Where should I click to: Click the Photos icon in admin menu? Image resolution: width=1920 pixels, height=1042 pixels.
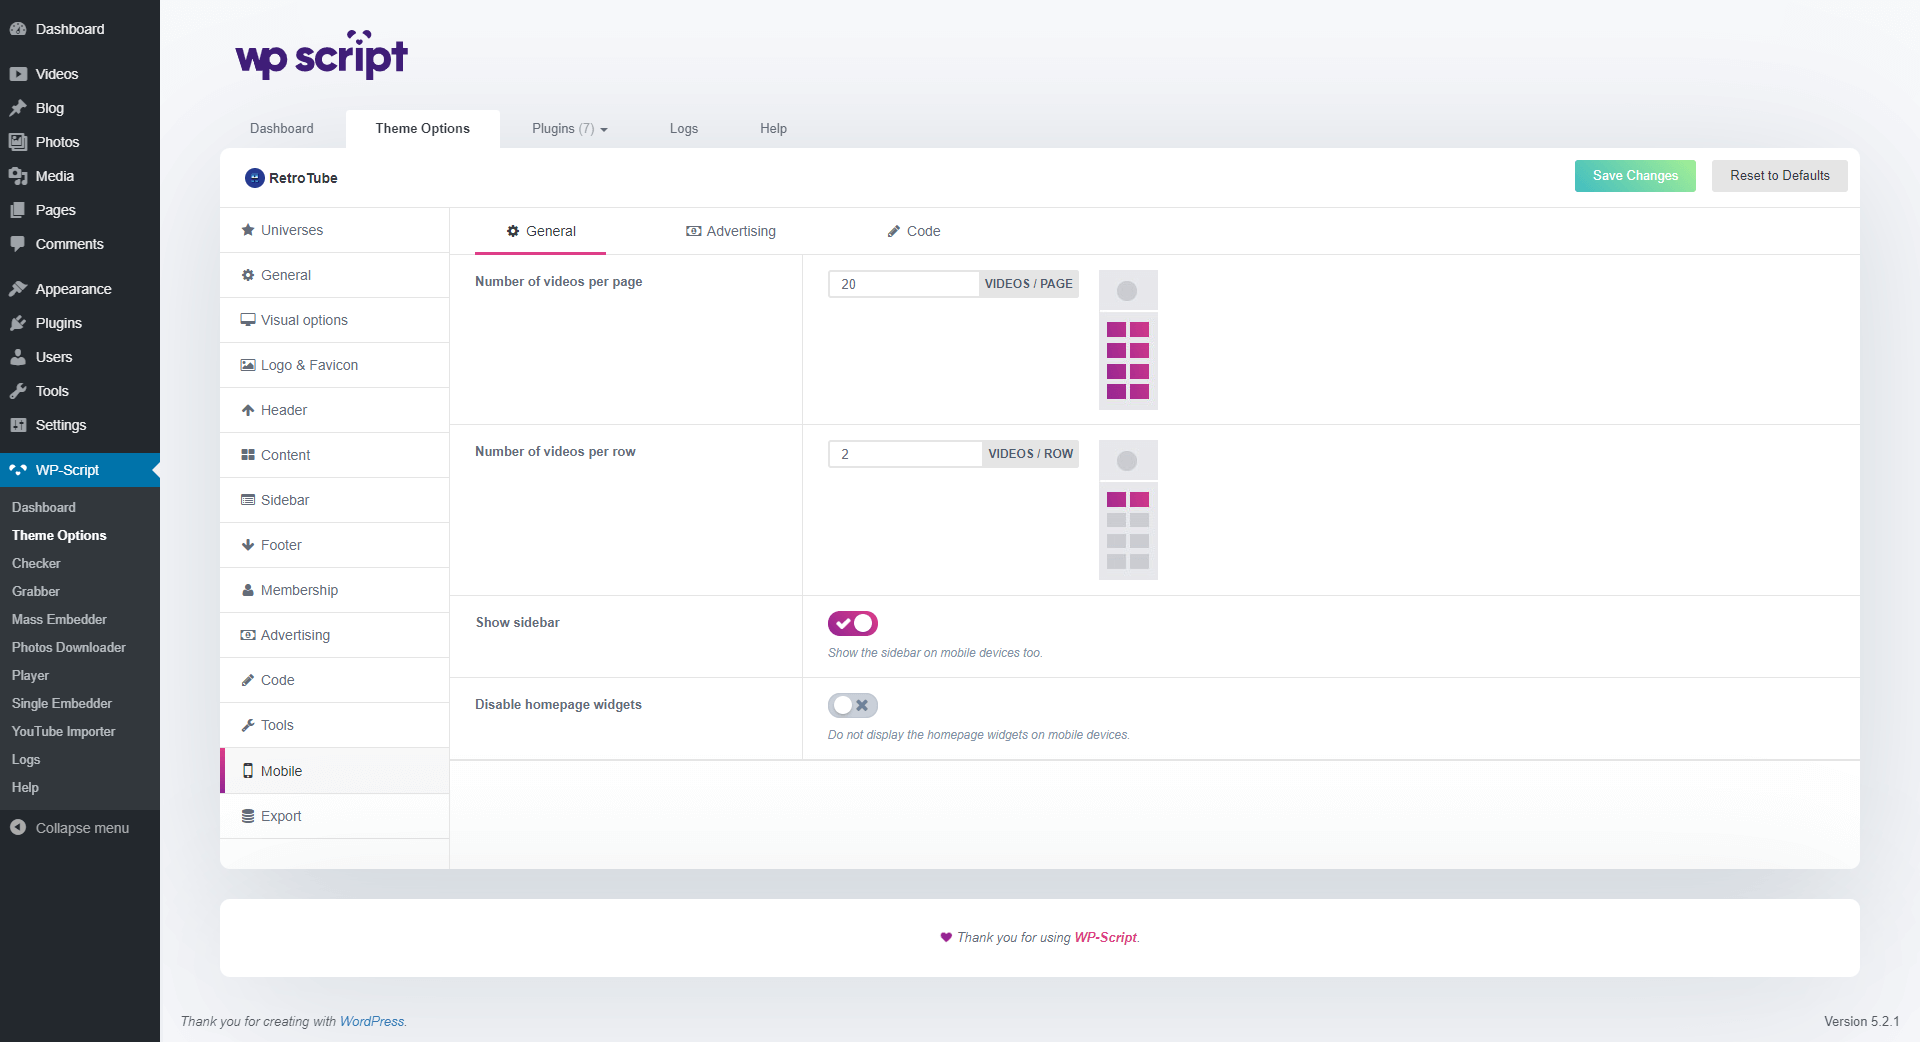[x=18, y=142]
